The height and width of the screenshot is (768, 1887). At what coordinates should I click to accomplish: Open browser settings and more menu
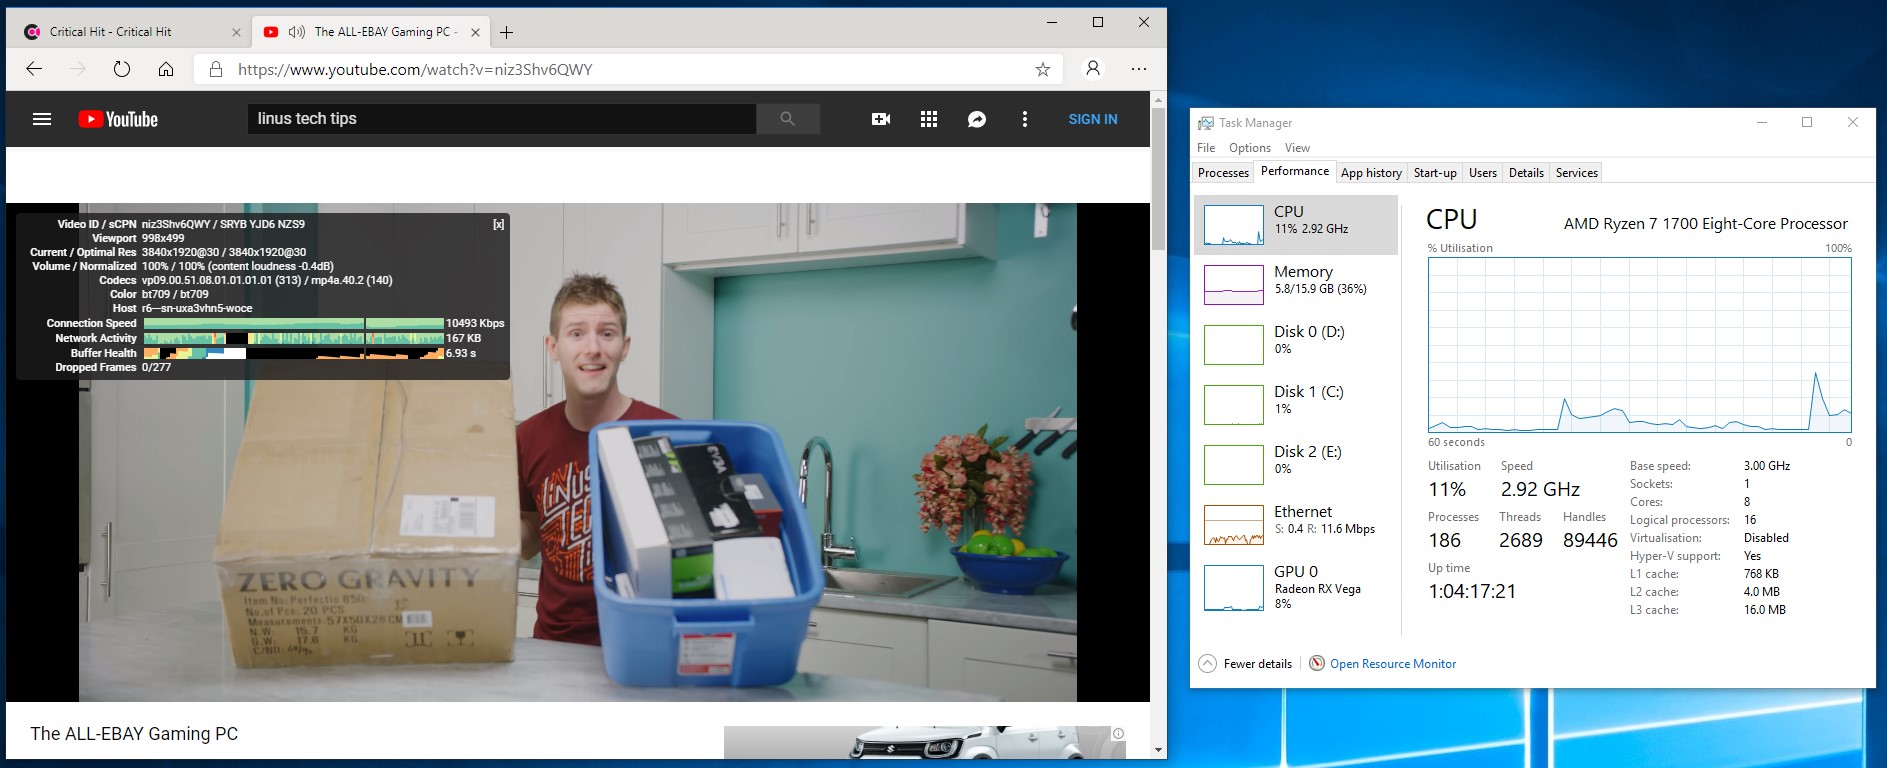1139,69
